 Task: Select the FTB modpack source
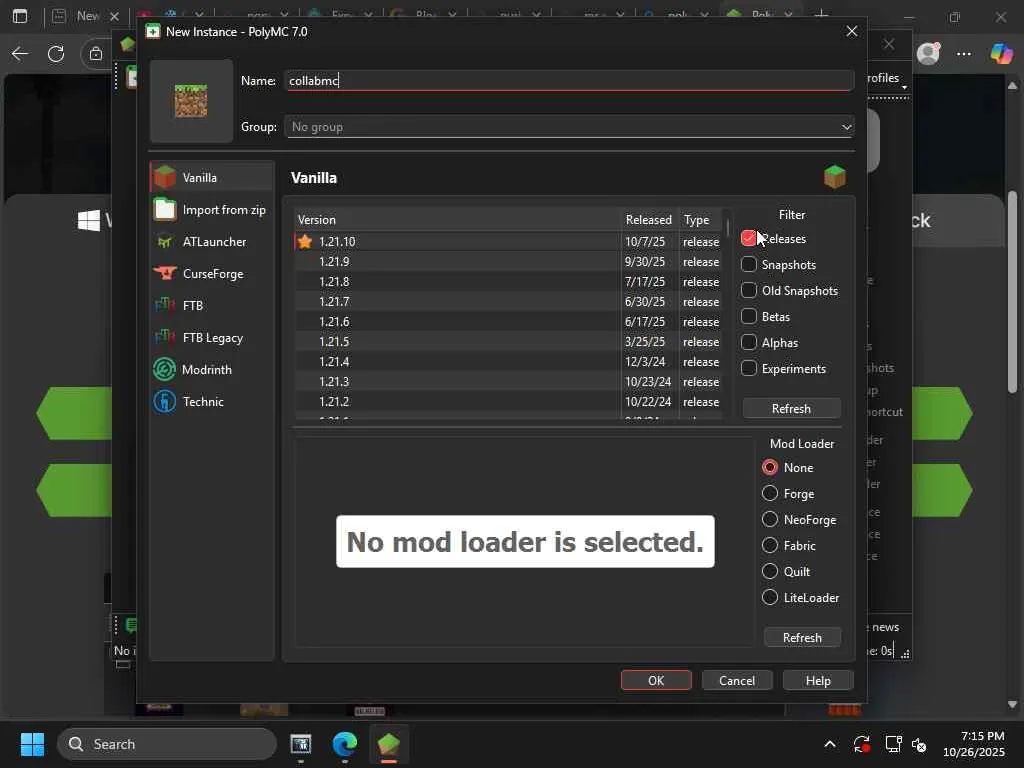[x=212, y=306]
